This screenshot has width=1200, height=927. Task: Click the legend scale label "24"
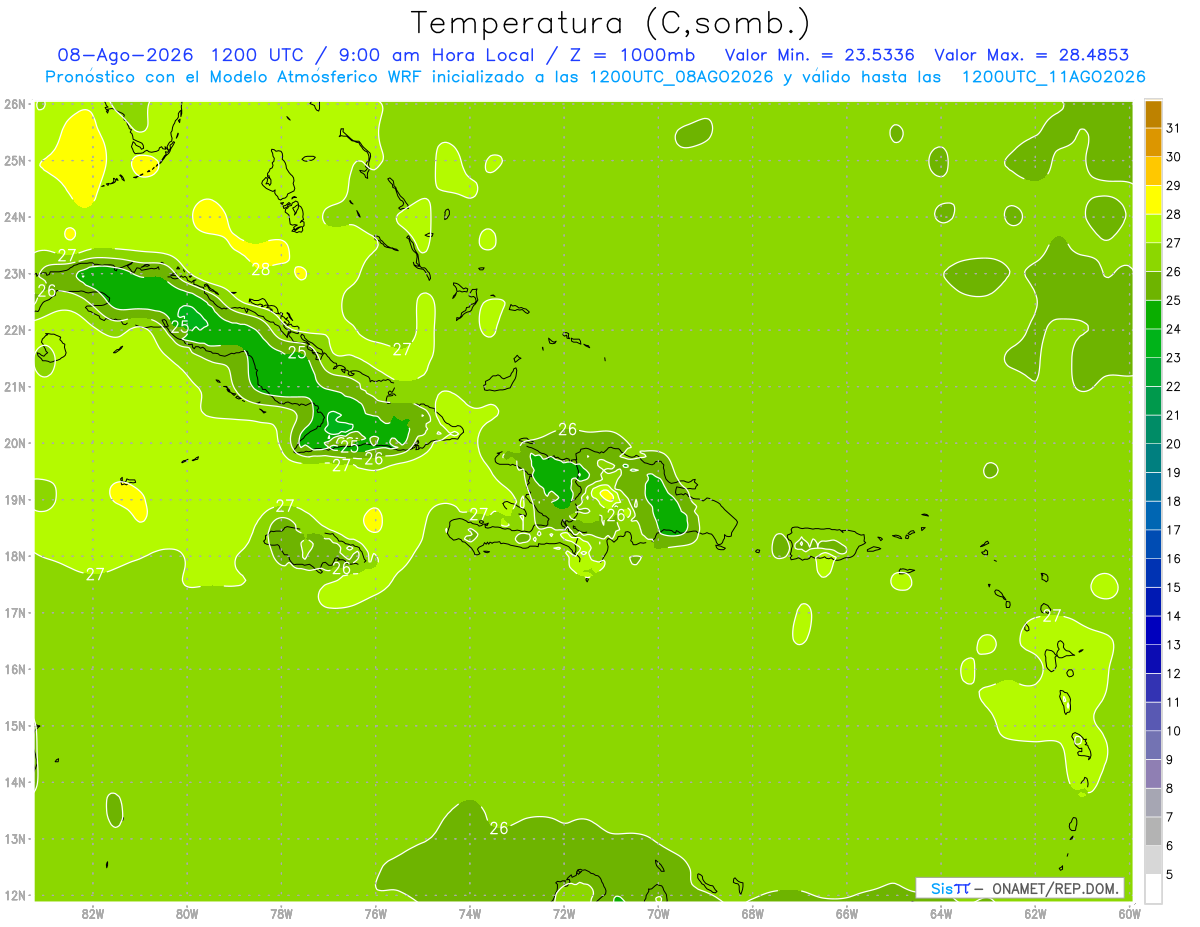[x=1173, y=329]
